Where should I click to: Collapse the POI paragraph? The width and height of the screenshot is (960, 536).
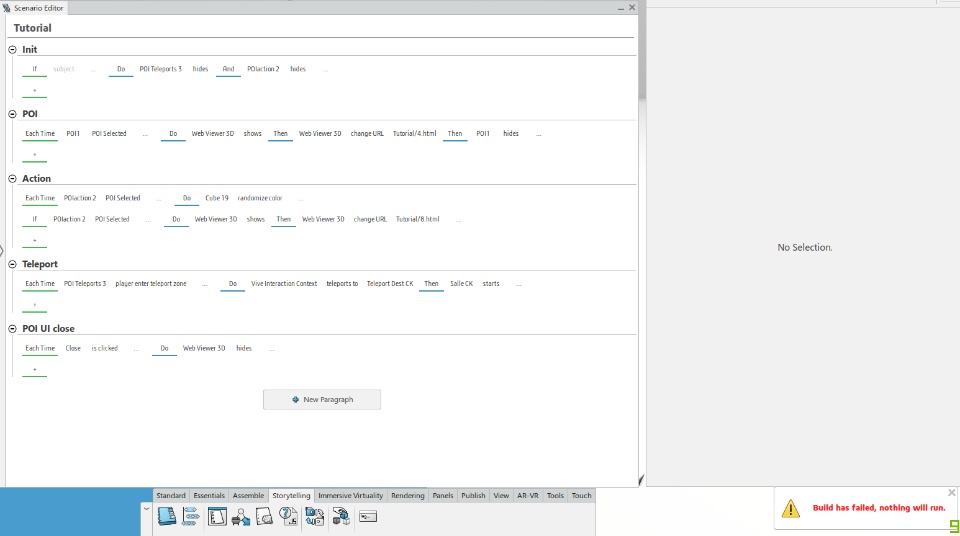12,114
